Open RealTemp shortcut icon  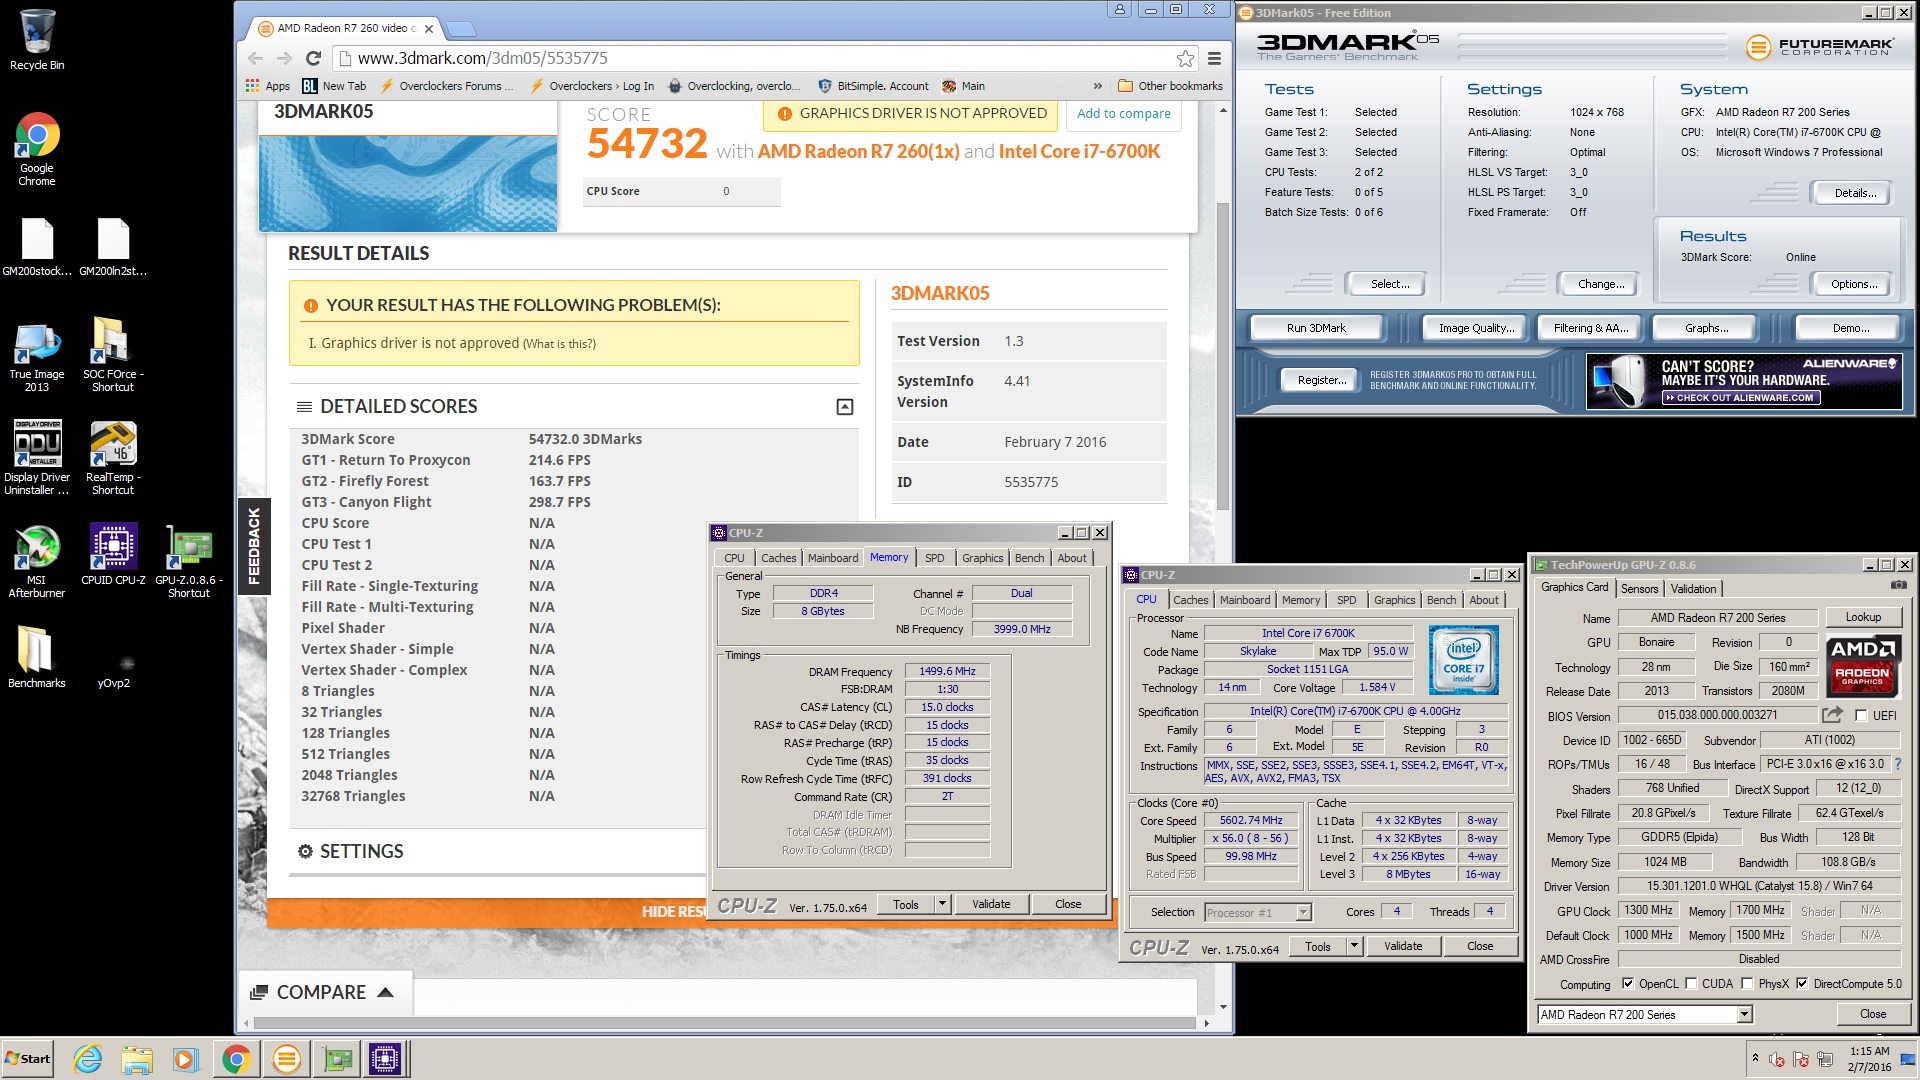point(113,458)
